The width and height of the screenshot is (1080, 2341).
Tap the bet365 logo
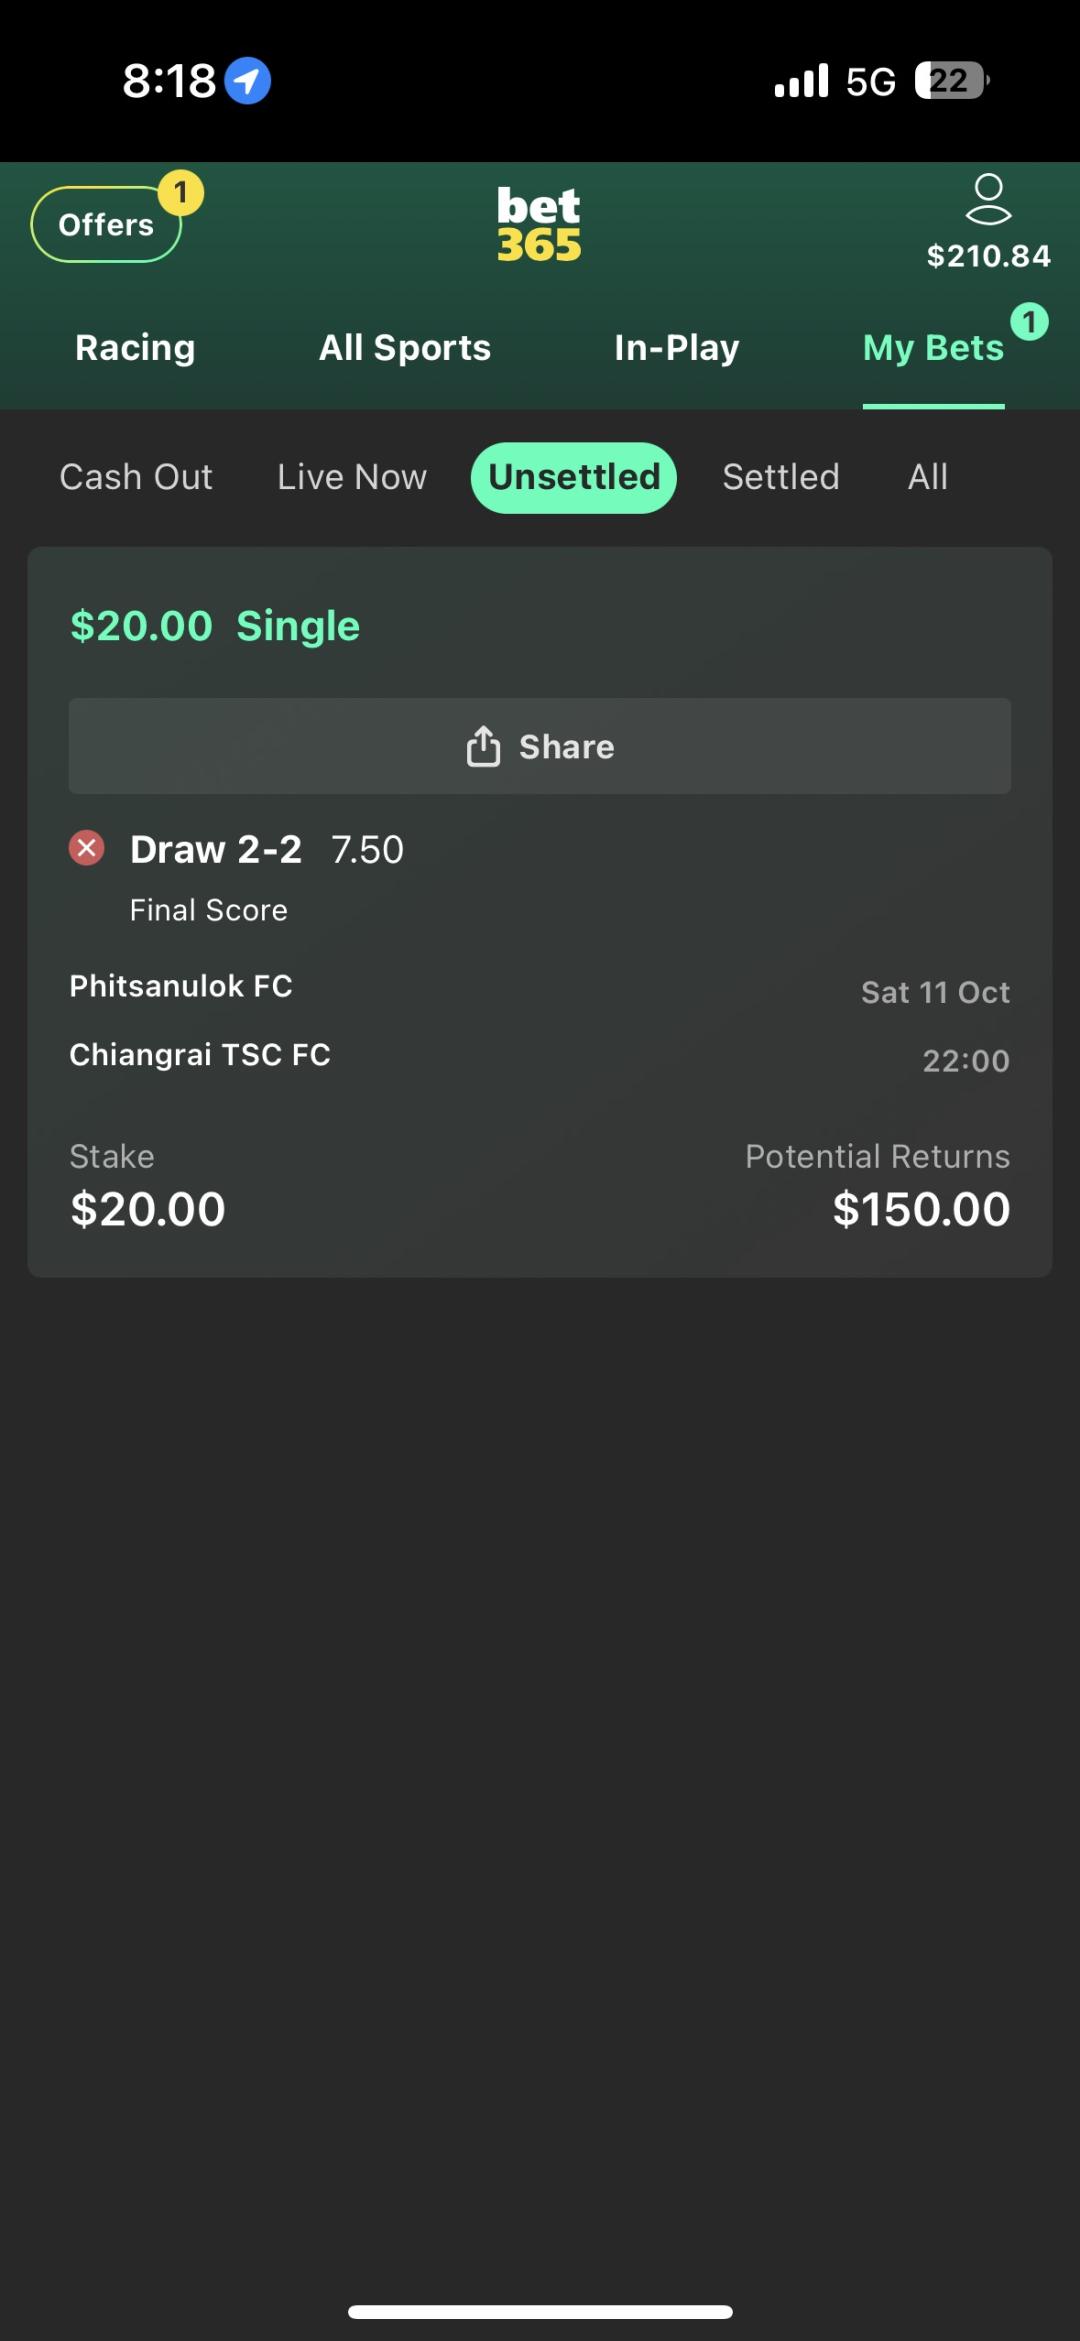539,225
